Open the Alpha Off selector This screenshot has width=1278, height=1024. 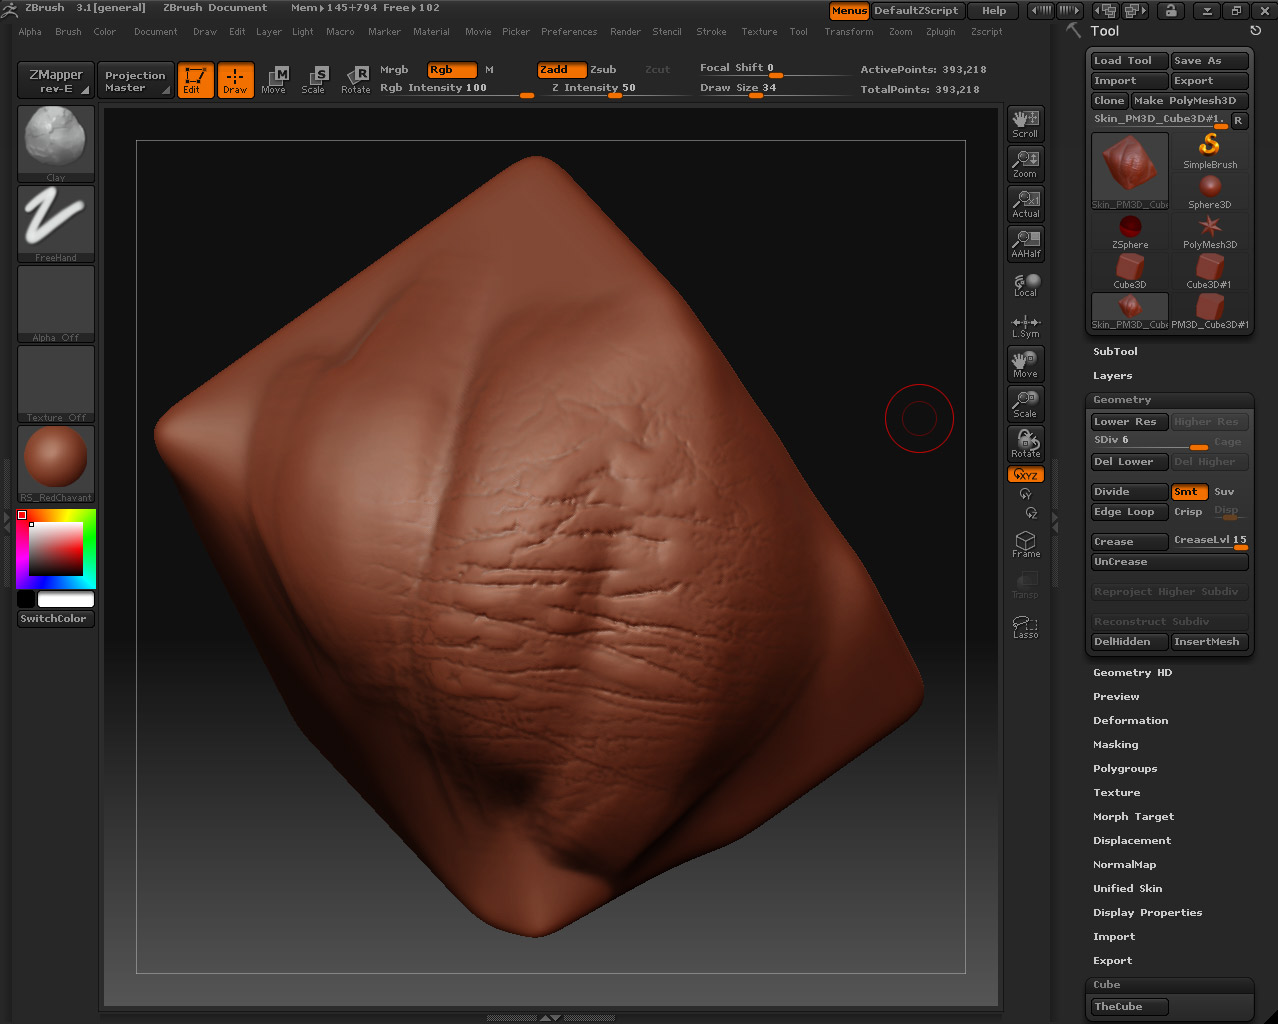click(56, 304)
